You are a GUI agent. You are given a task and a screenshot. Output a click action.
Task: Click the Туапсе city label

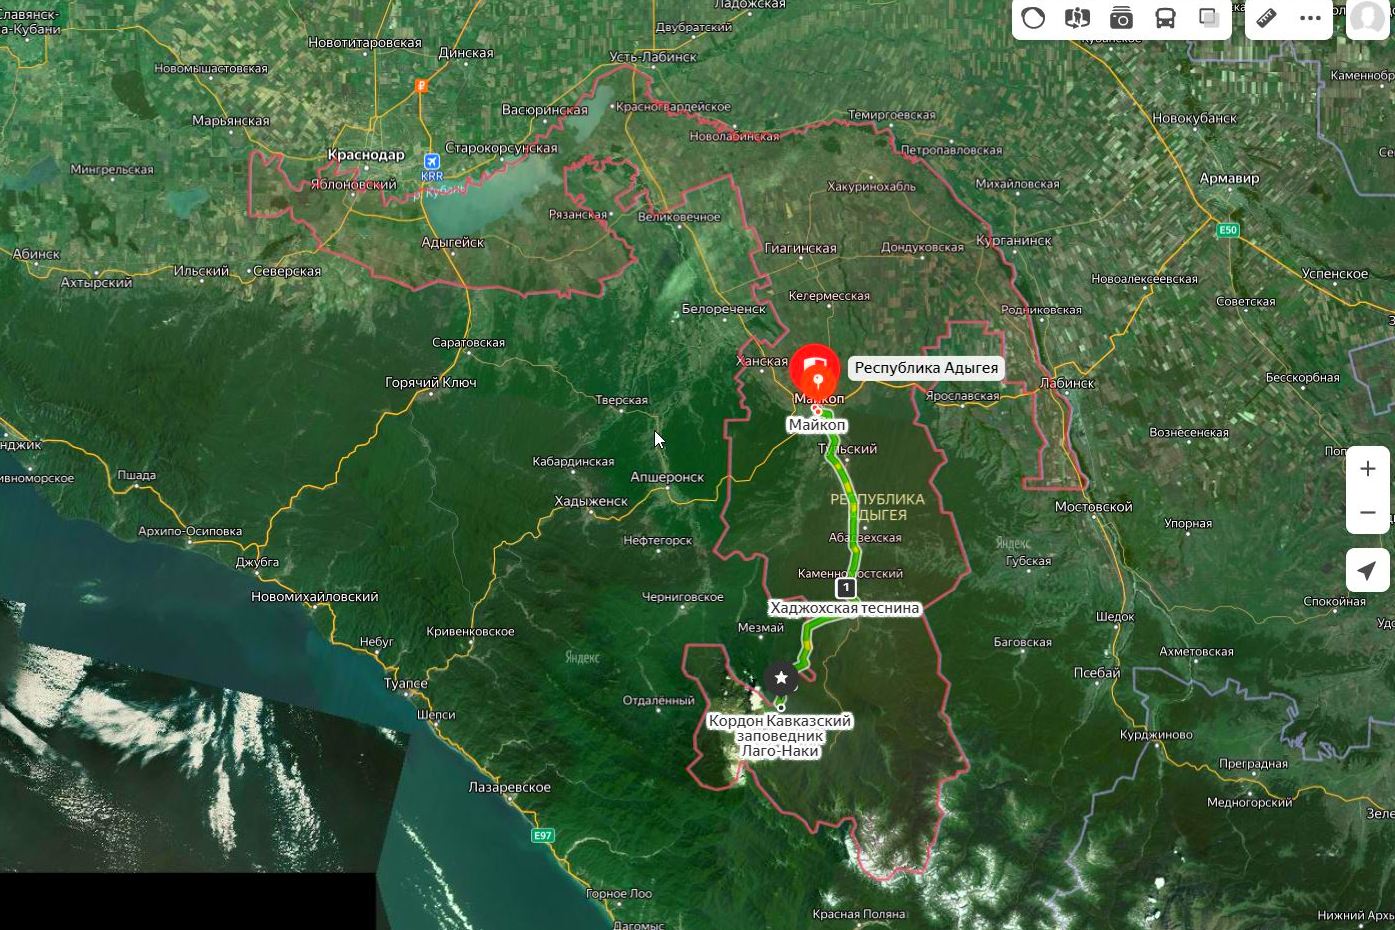tap(406, 684)
